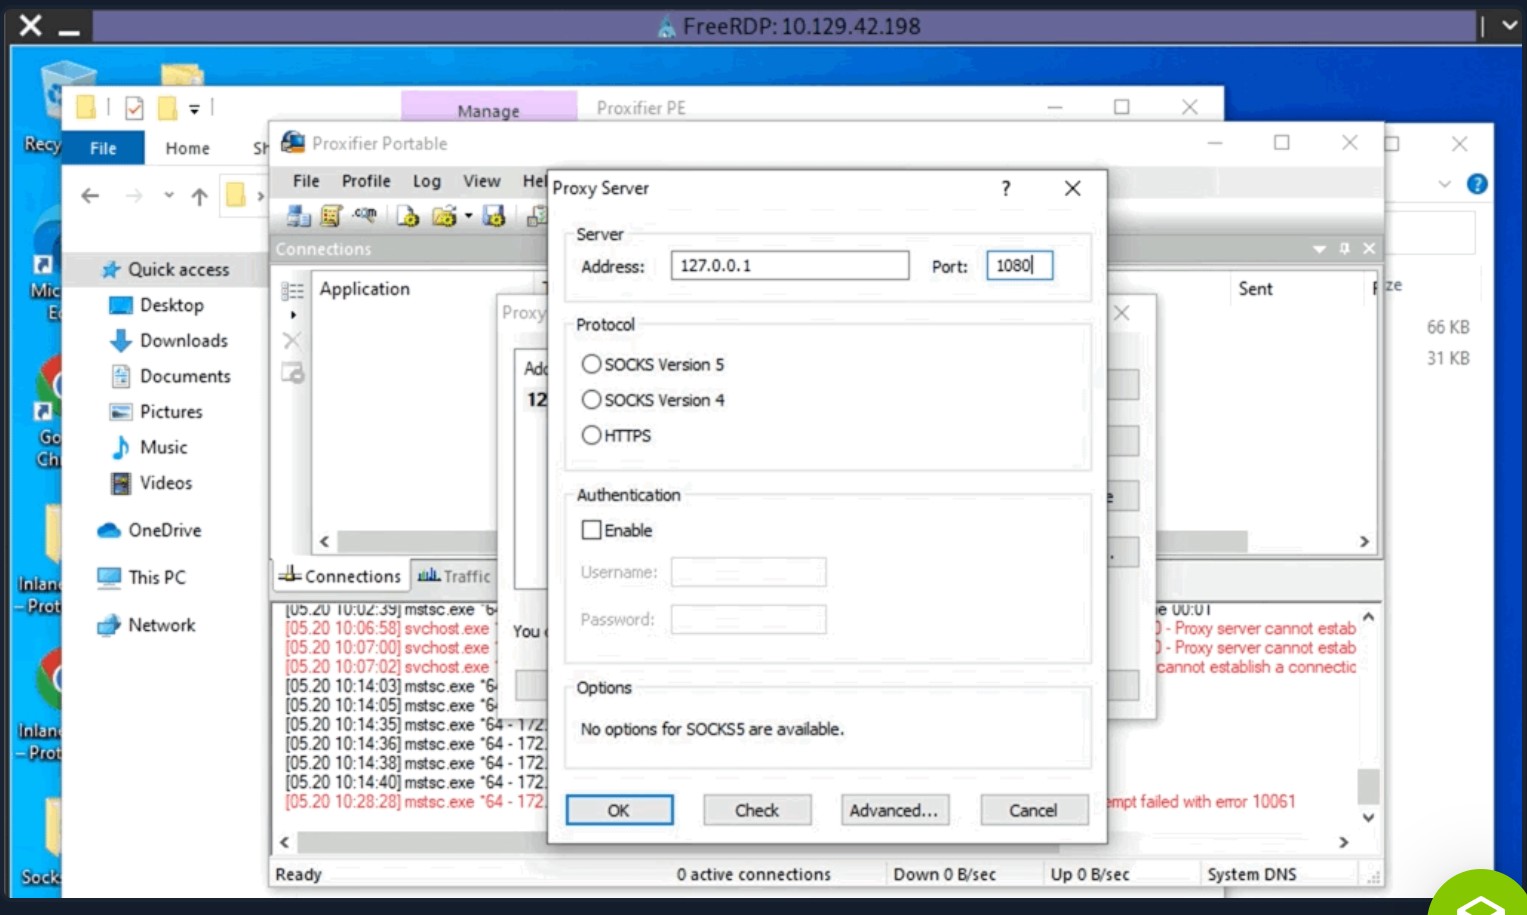Click pin icon on Connections panel header
This screenshot has width=1527, height=915.
1345,248
